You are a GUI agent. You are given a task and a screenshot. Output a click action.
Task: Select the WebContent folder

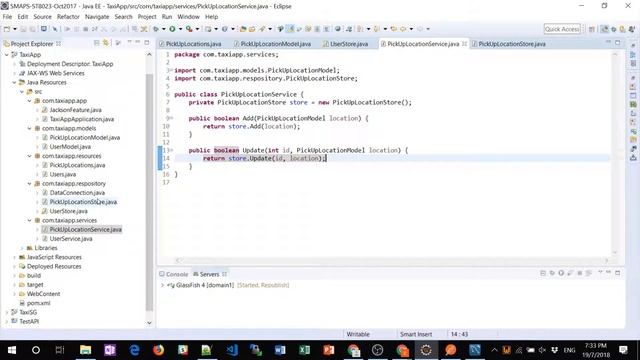coord(43,294)
